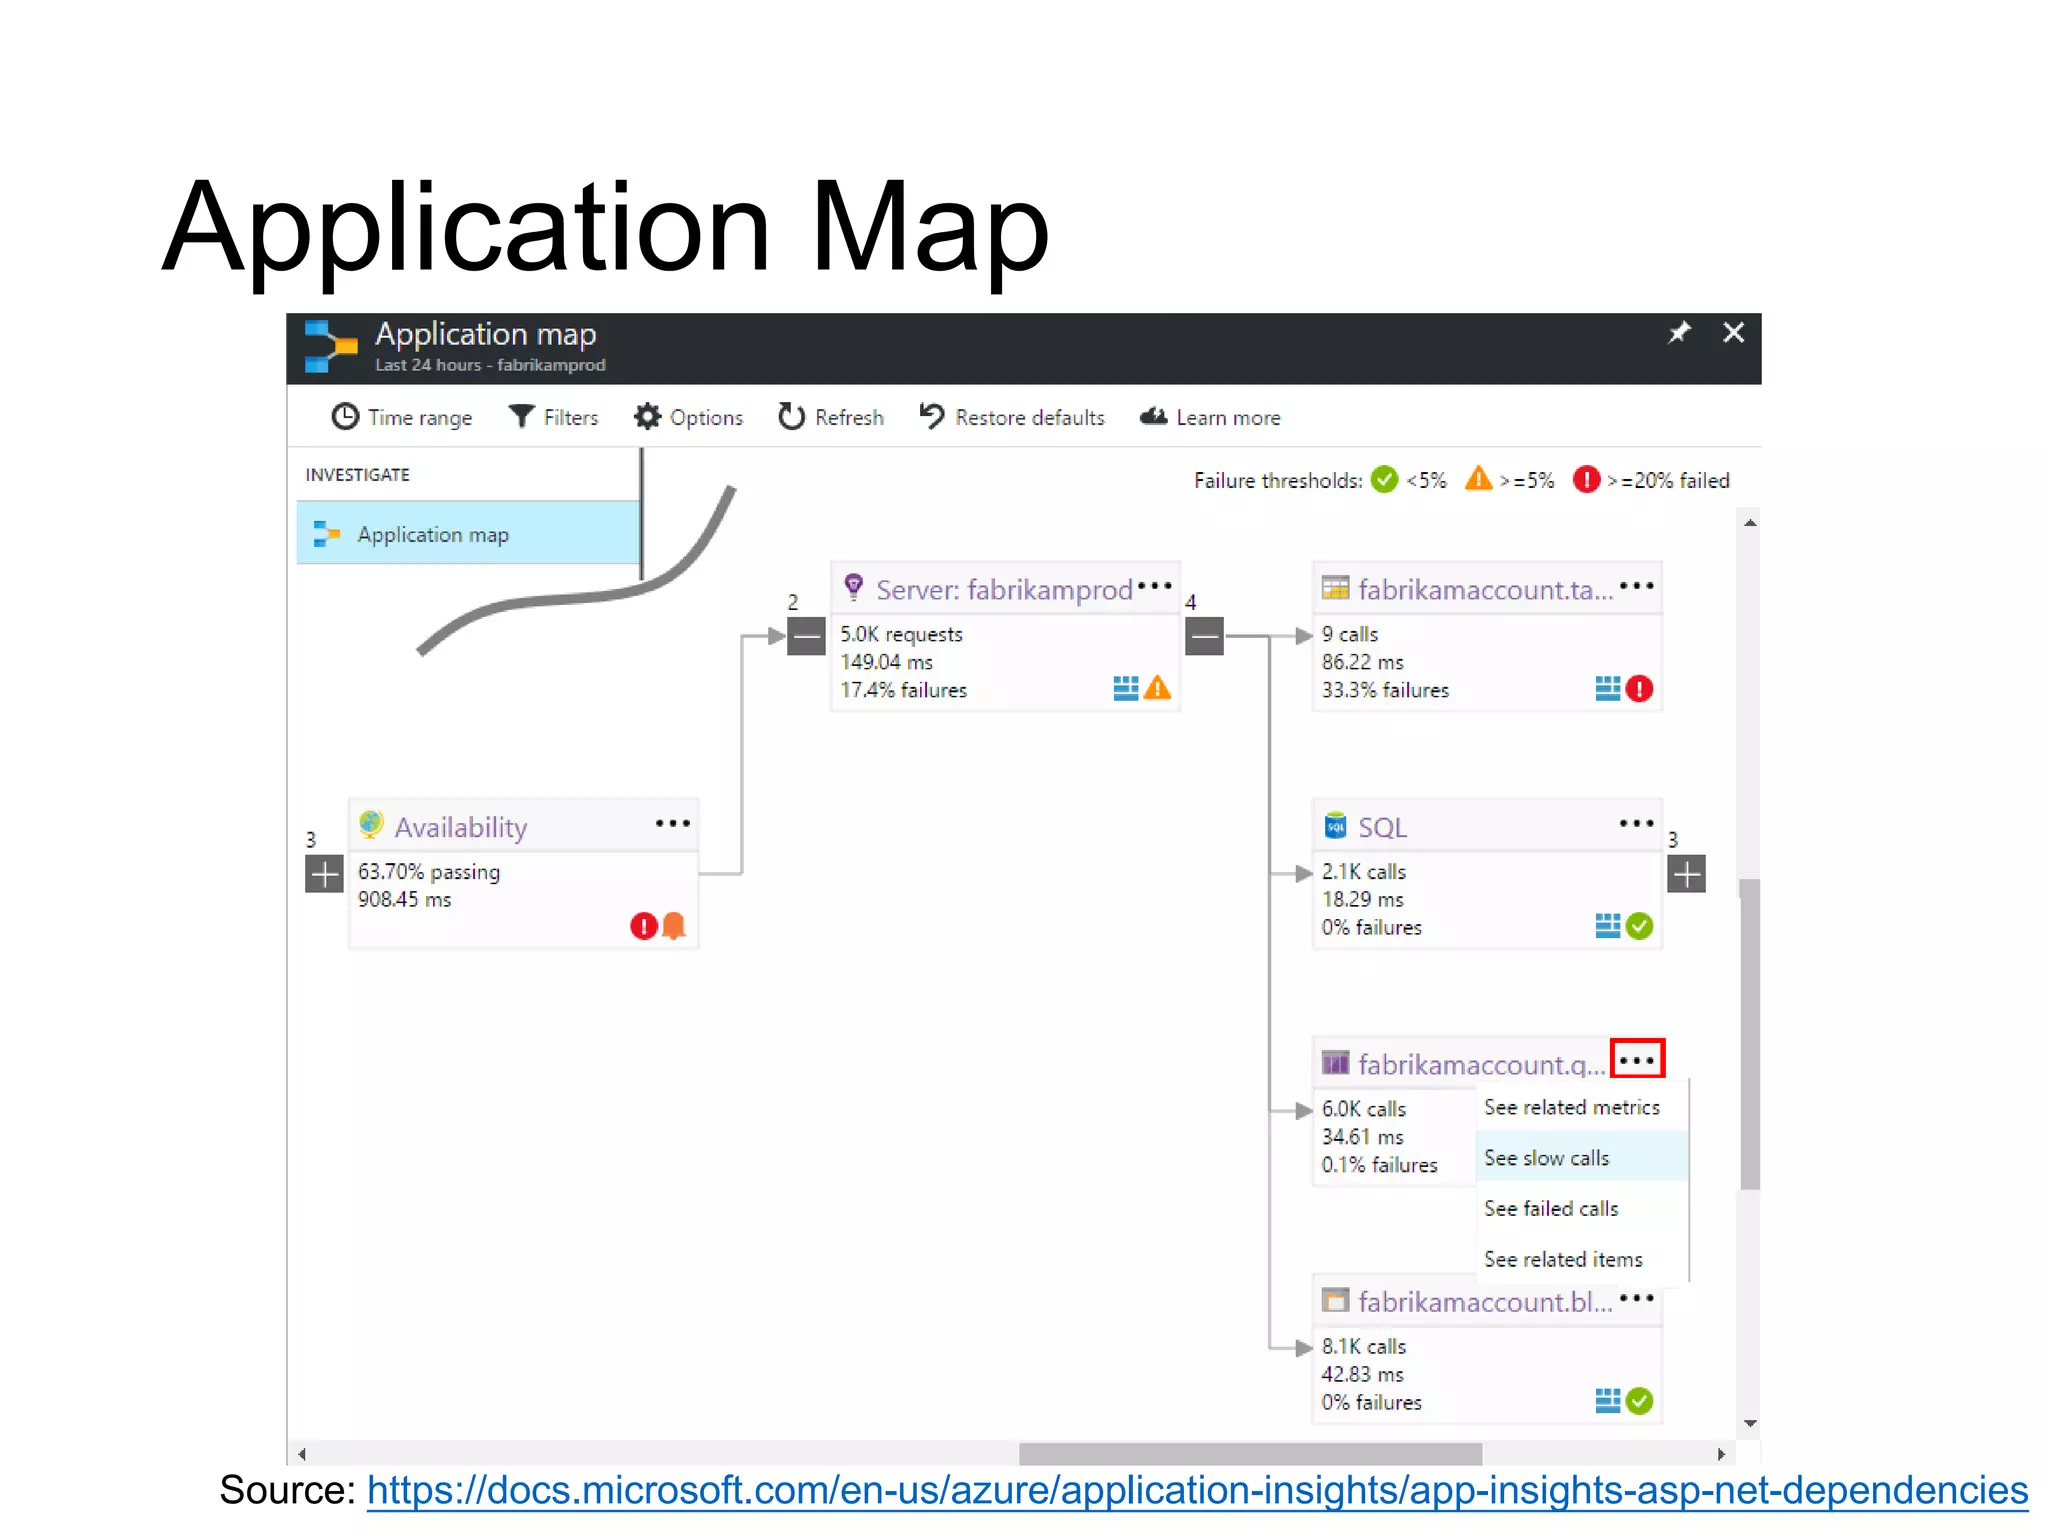Screen dimensions: 2048x1536
Task: Click the red error icon on the fabrikamaccount.ta node
Action: click(x=1639, y=689)
